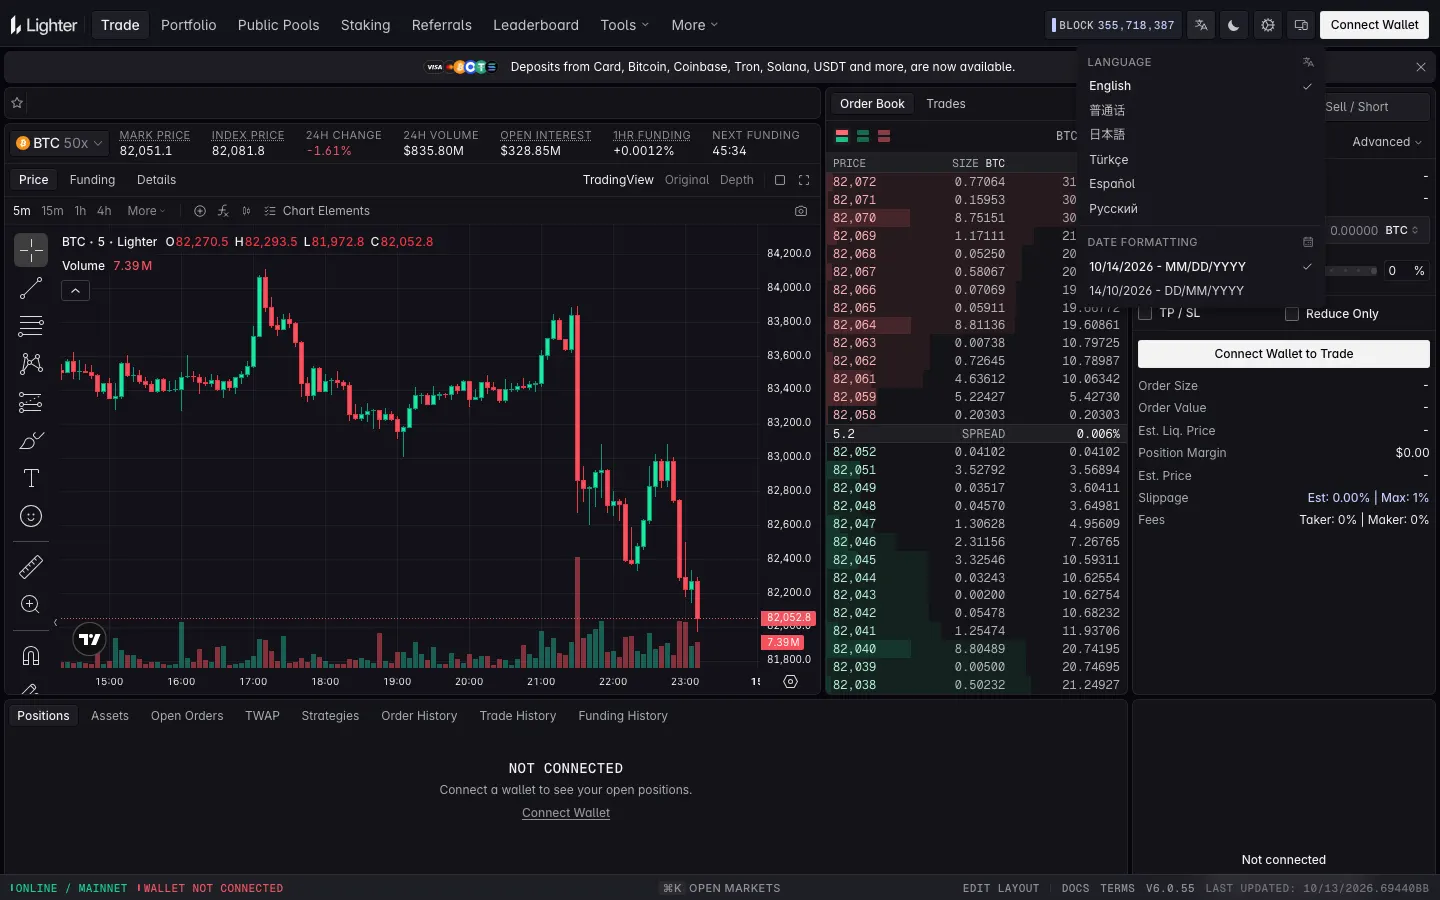1440x900 pixels.
Task: Open the BTC 50x market selector
Action: (59, 143)
